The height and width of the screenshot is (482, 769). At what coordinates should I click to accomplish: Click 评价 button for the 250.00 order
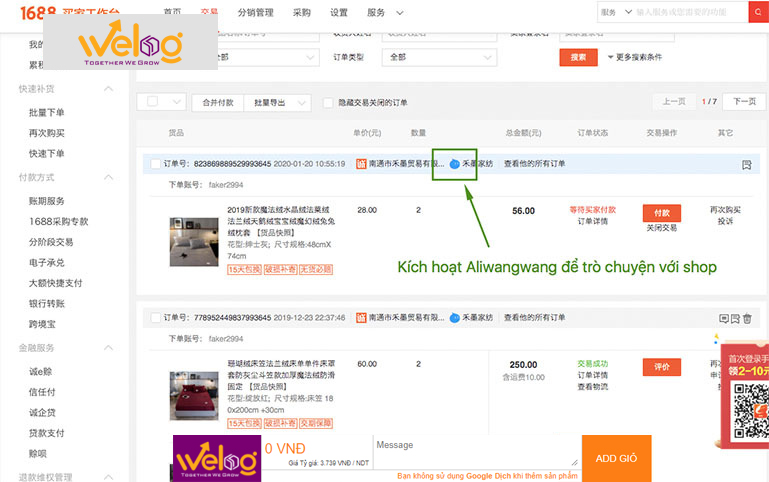coord(662,367)
